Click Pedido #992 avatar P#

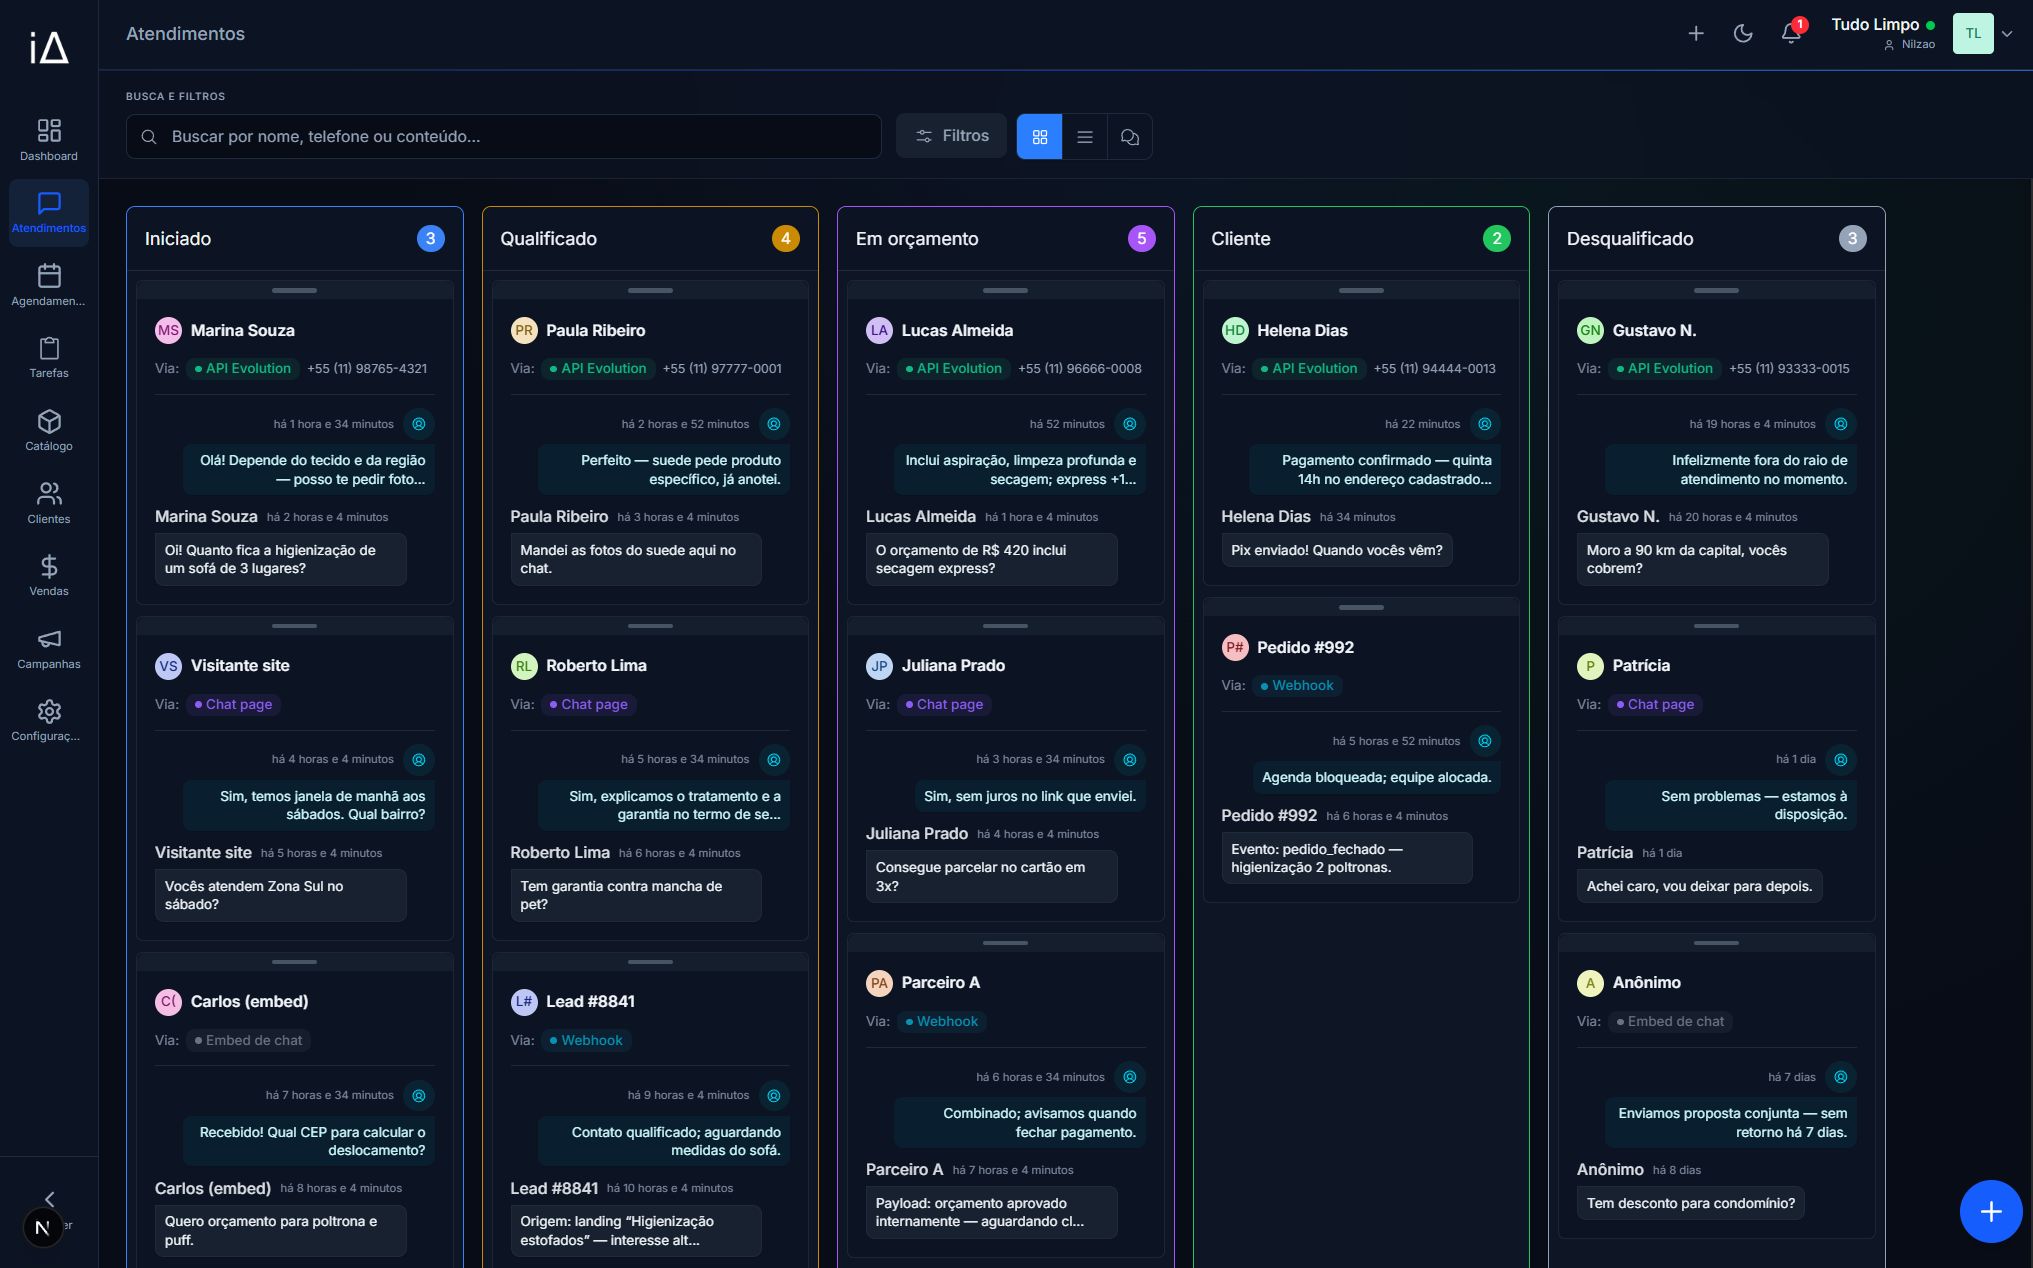(1235, 647)
